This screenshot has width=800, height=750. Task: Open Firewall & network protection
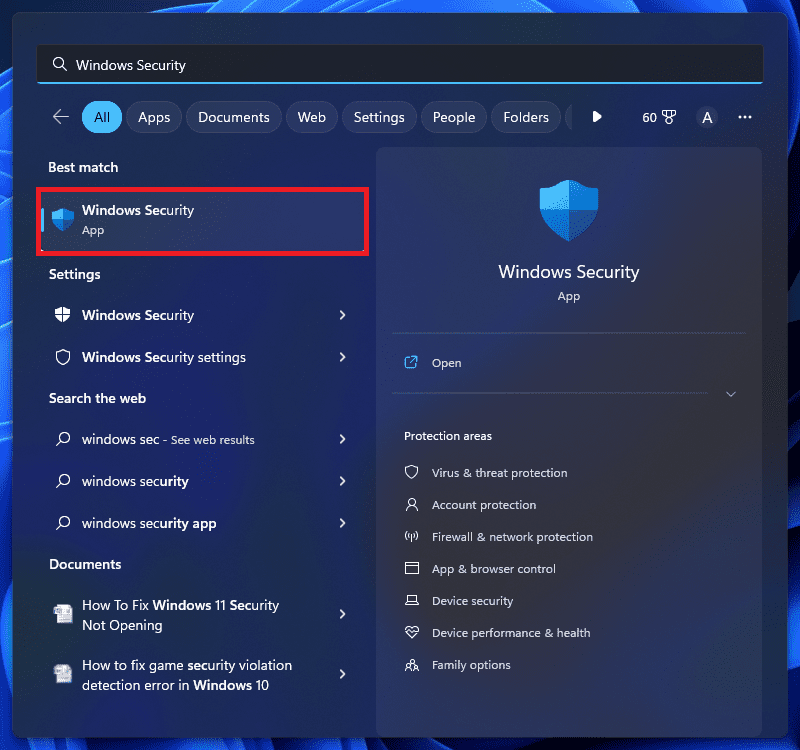coord(512,537)
